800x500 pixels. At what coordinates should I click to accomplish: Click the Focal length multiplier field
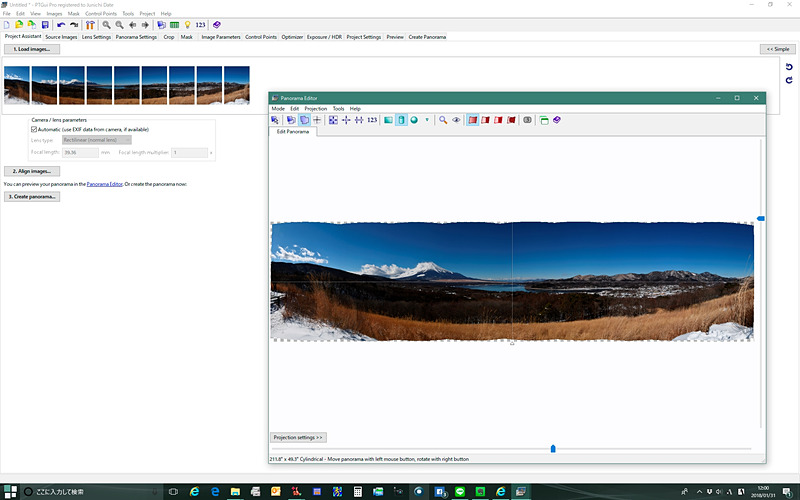point(189,153)
